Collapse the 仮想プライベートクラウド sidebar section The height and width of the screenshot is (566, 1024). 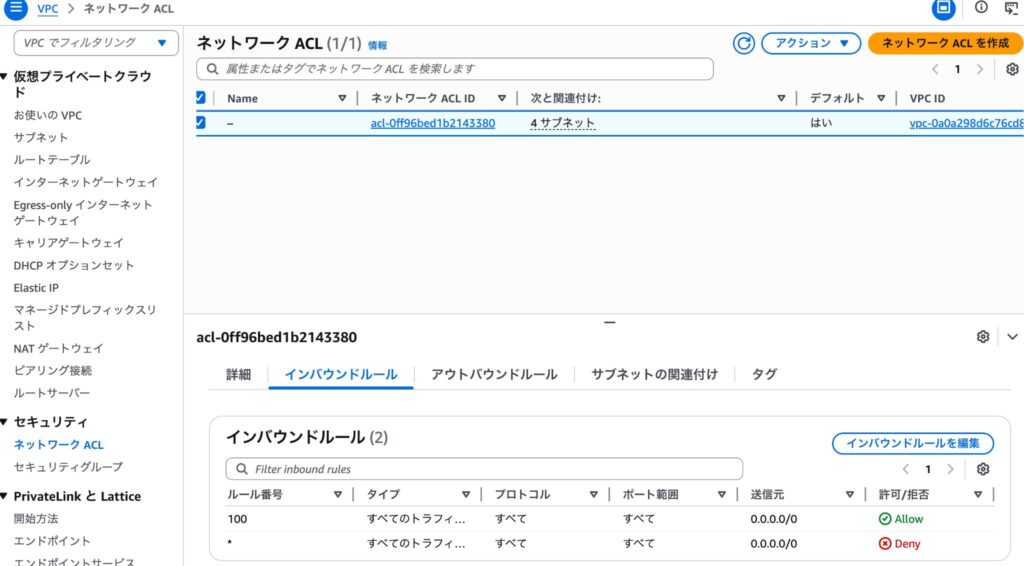click(x=5, y=76)
